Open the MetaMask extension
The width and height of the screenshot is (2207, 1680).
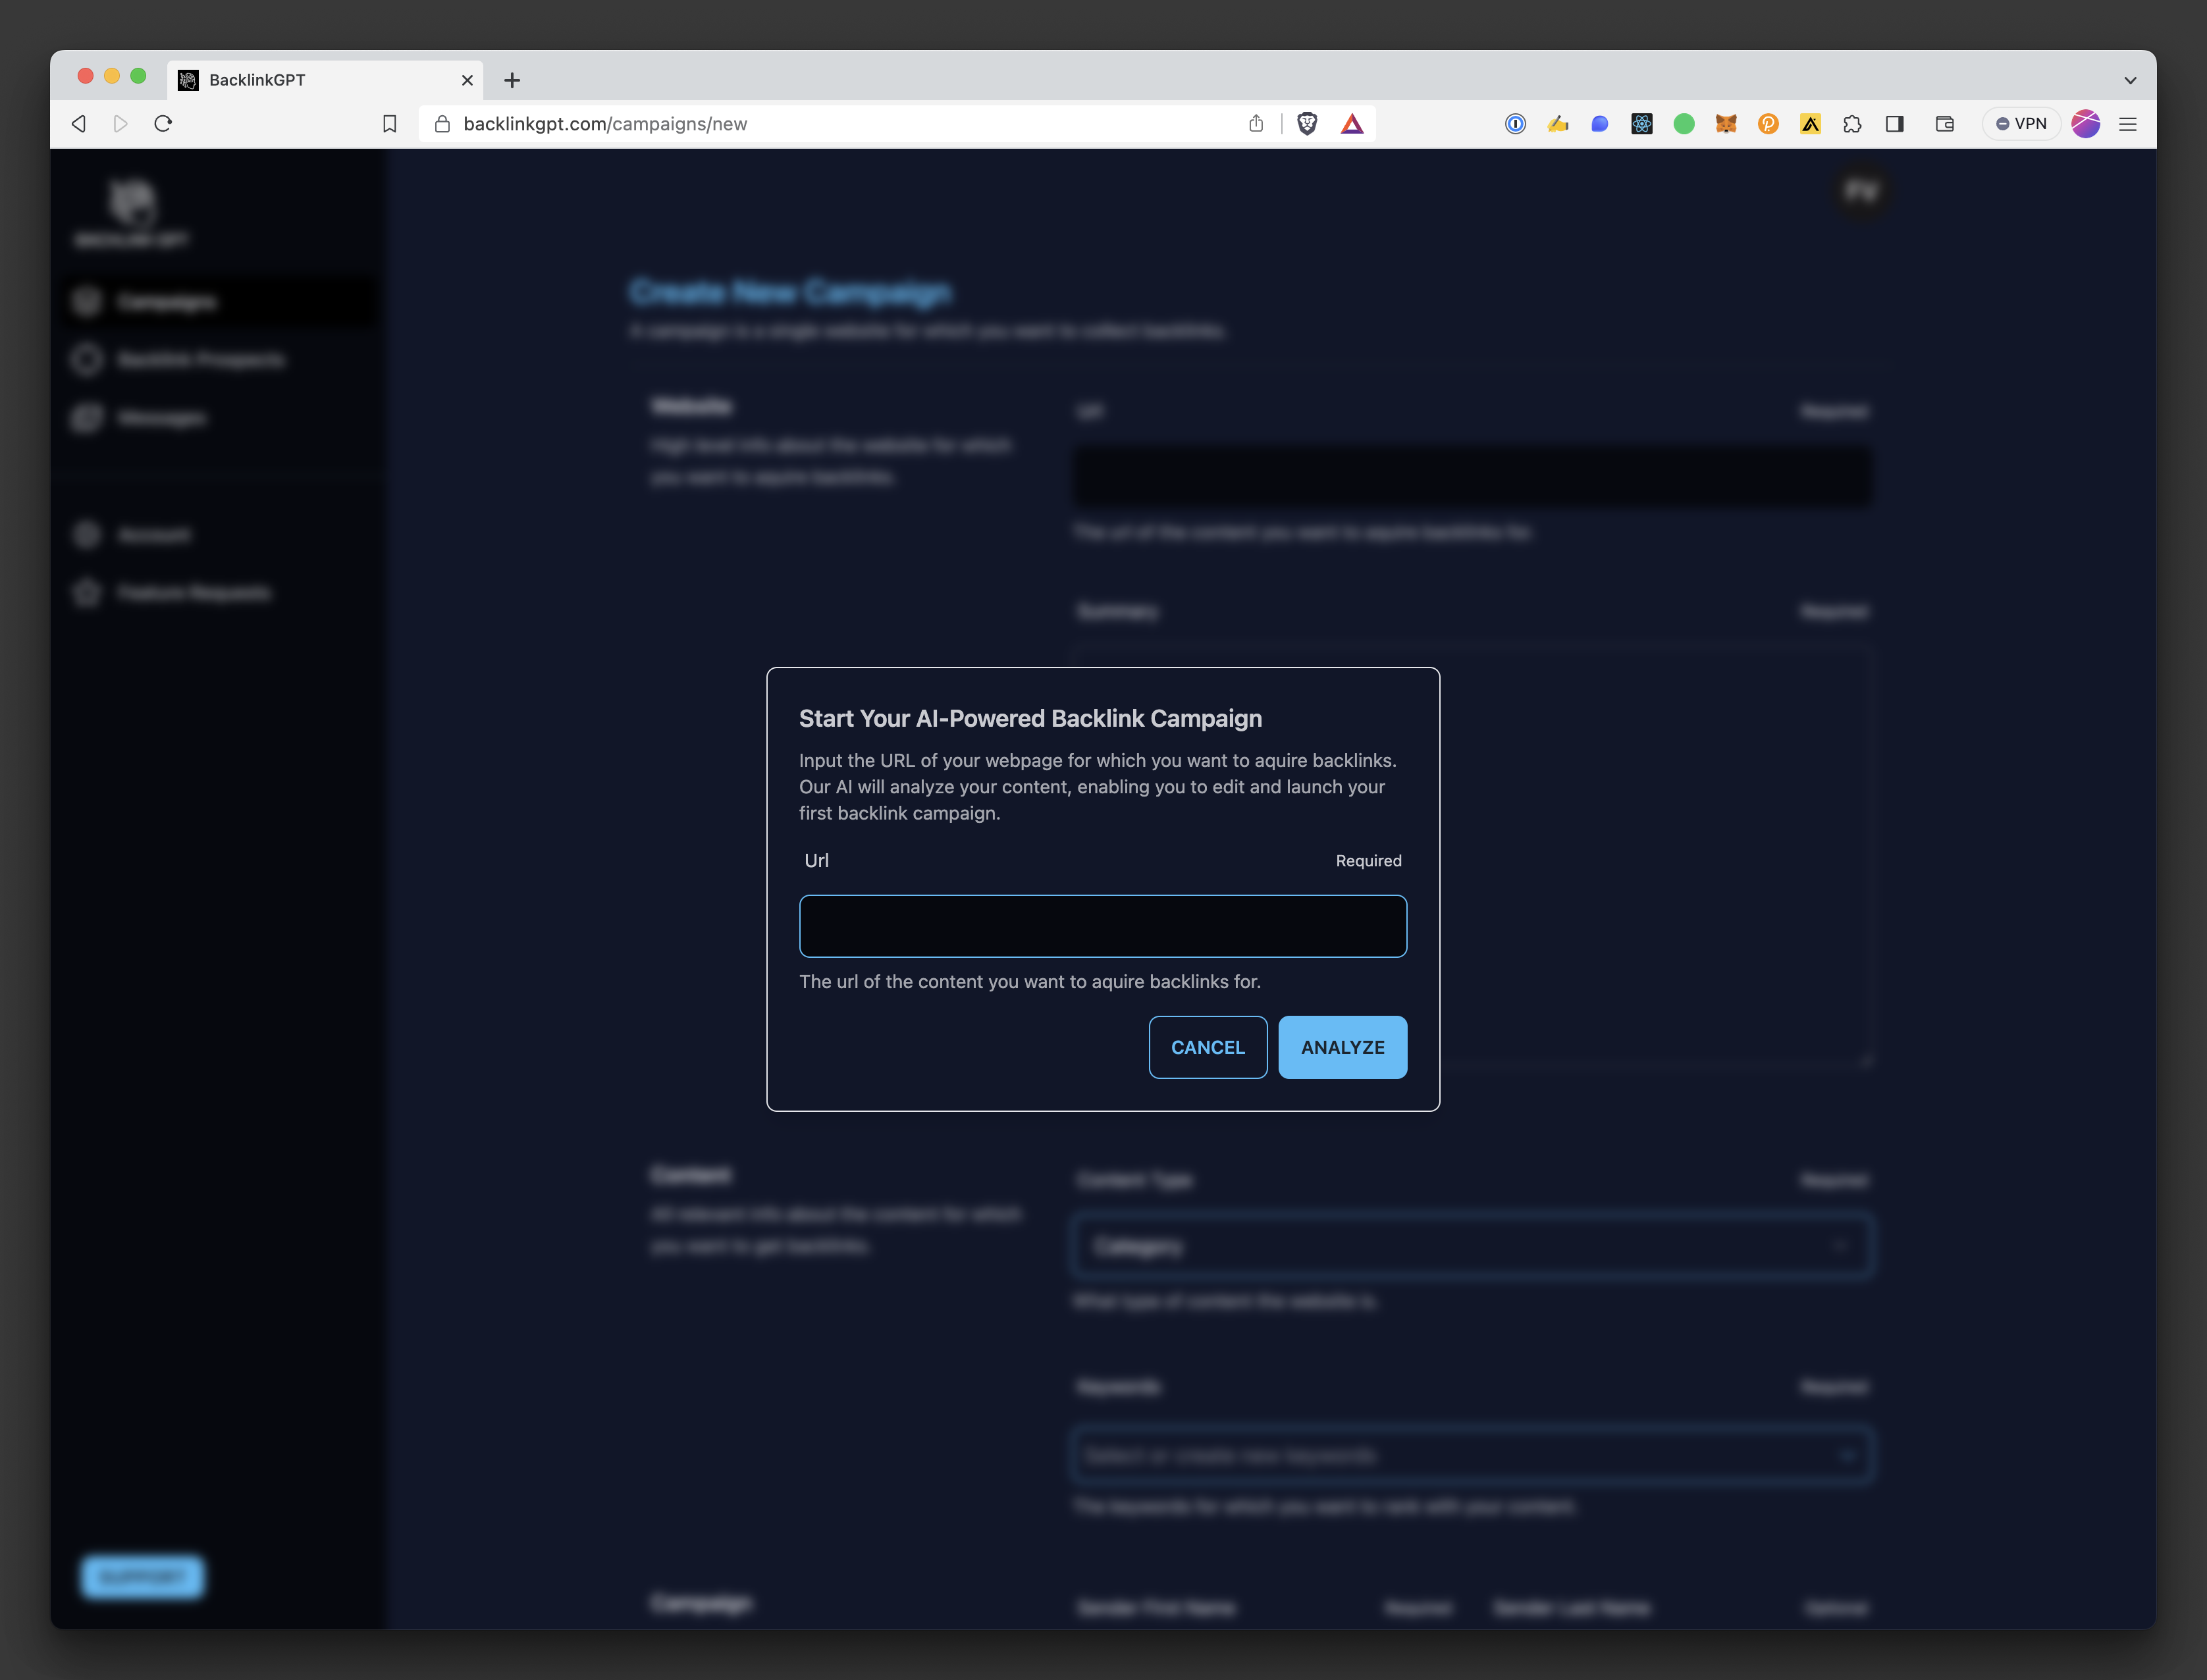(1726, 123)
